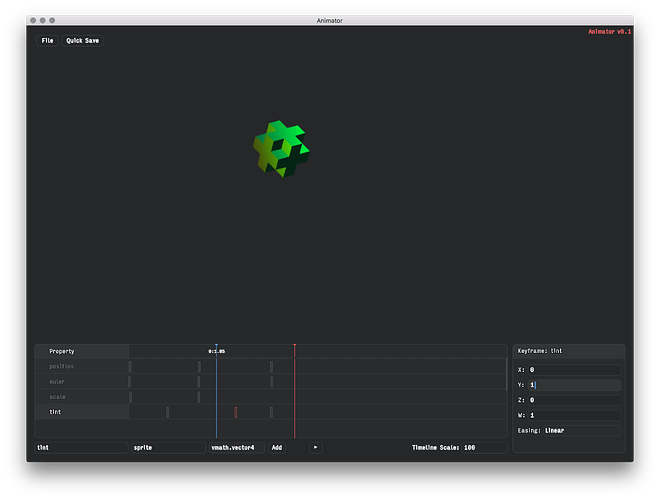Viewport: 660px width, 500px height.
Task: Click the vmath.vector4 type selector
Action: coord(236,448)
